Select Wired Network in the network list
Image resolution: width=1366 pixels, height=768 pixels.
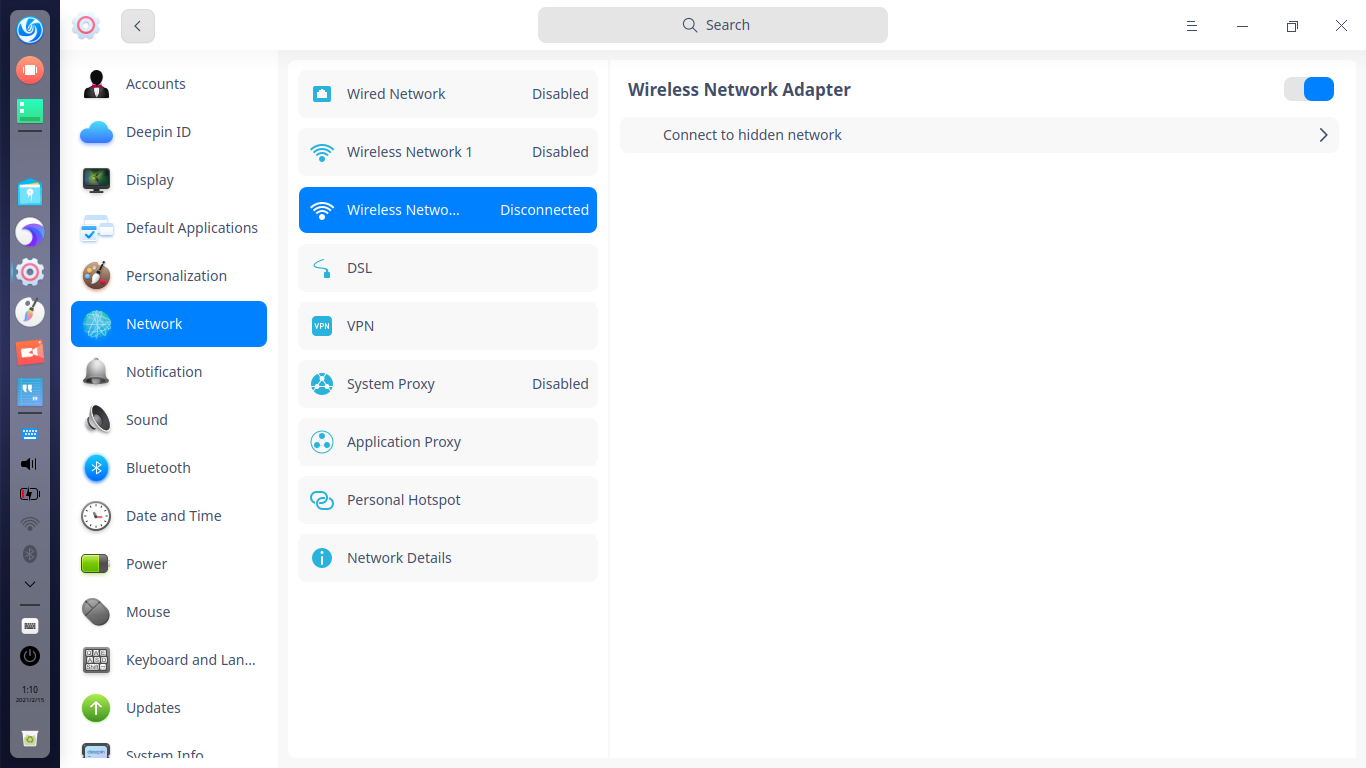click(448, 94)
